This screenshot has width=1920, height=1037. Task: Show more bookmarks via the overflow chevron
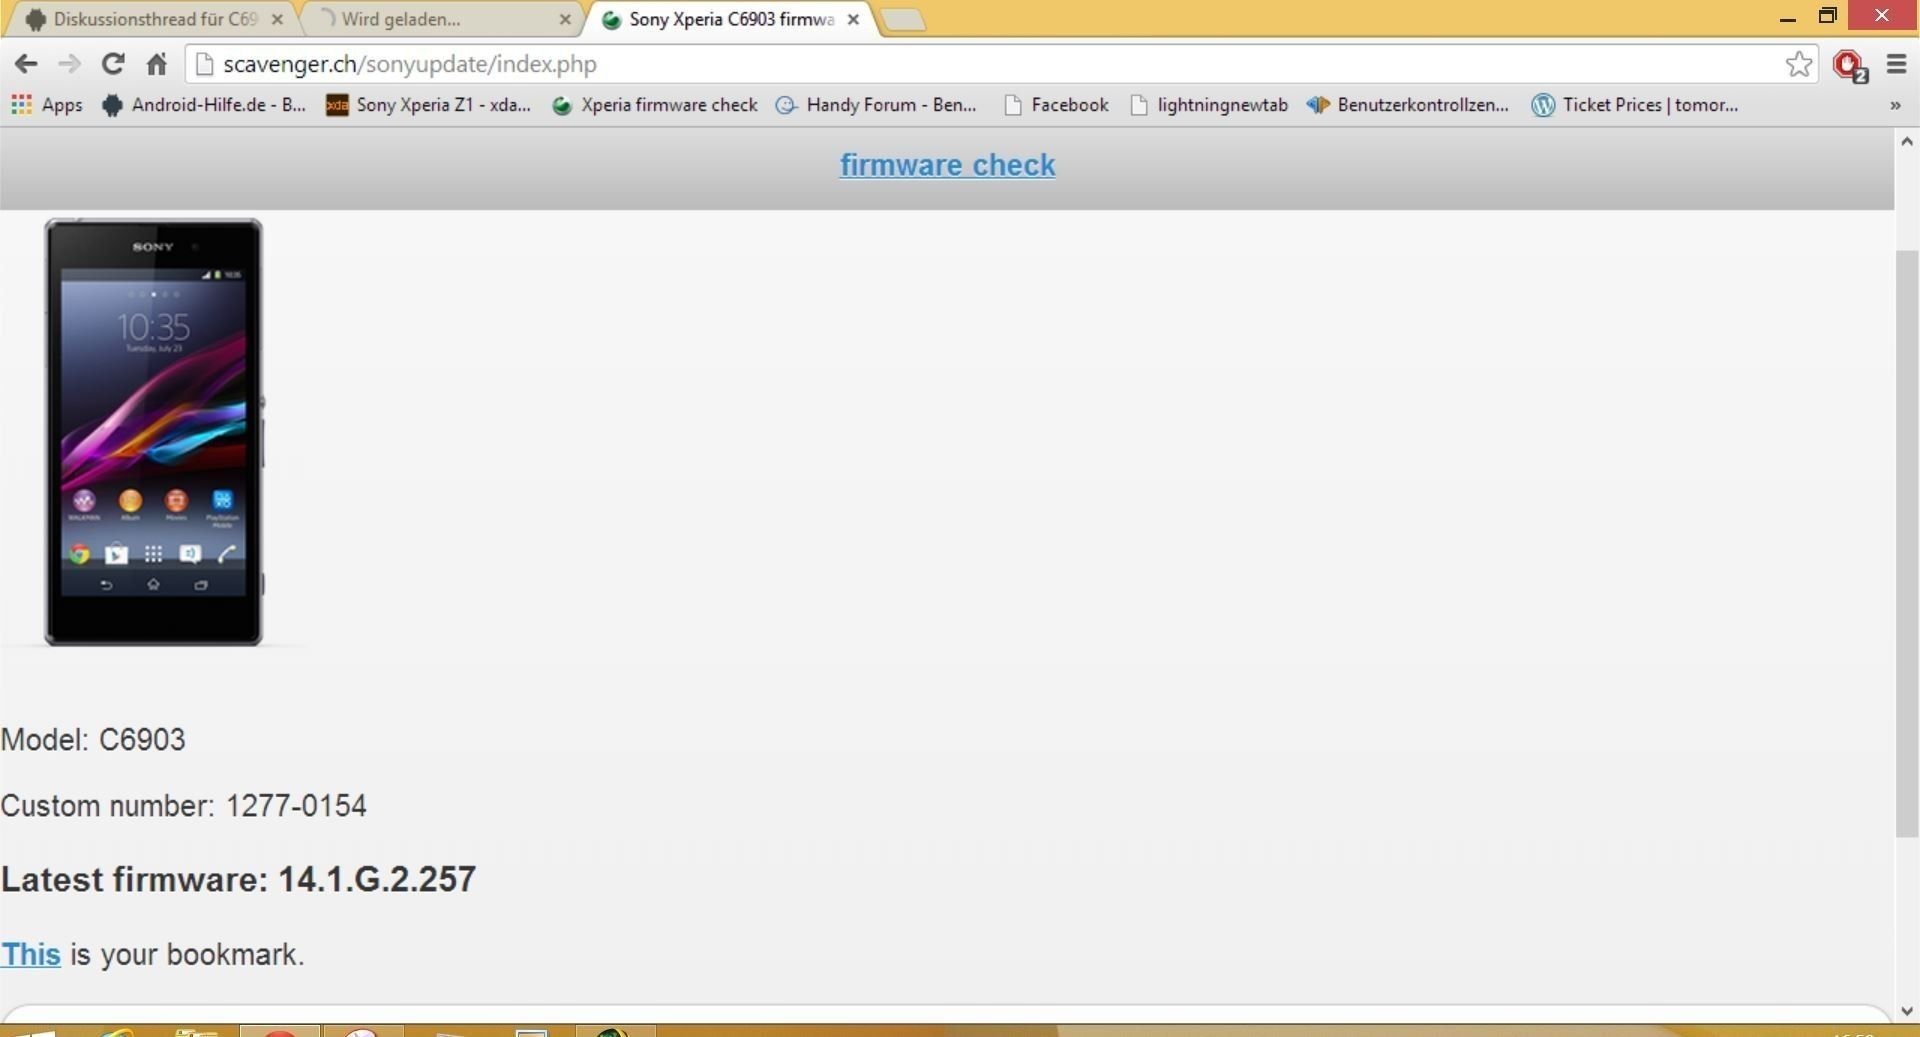point(1894,105)
